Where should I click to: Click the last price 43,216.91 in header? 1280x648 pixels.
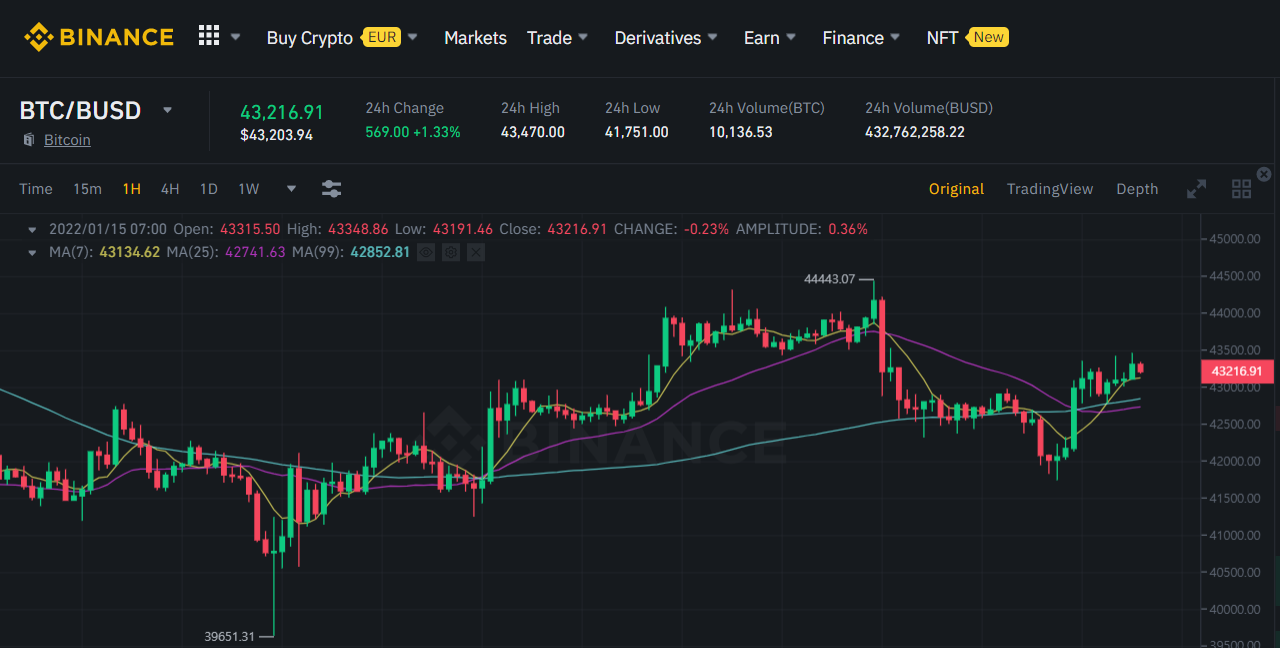(282, 112)
